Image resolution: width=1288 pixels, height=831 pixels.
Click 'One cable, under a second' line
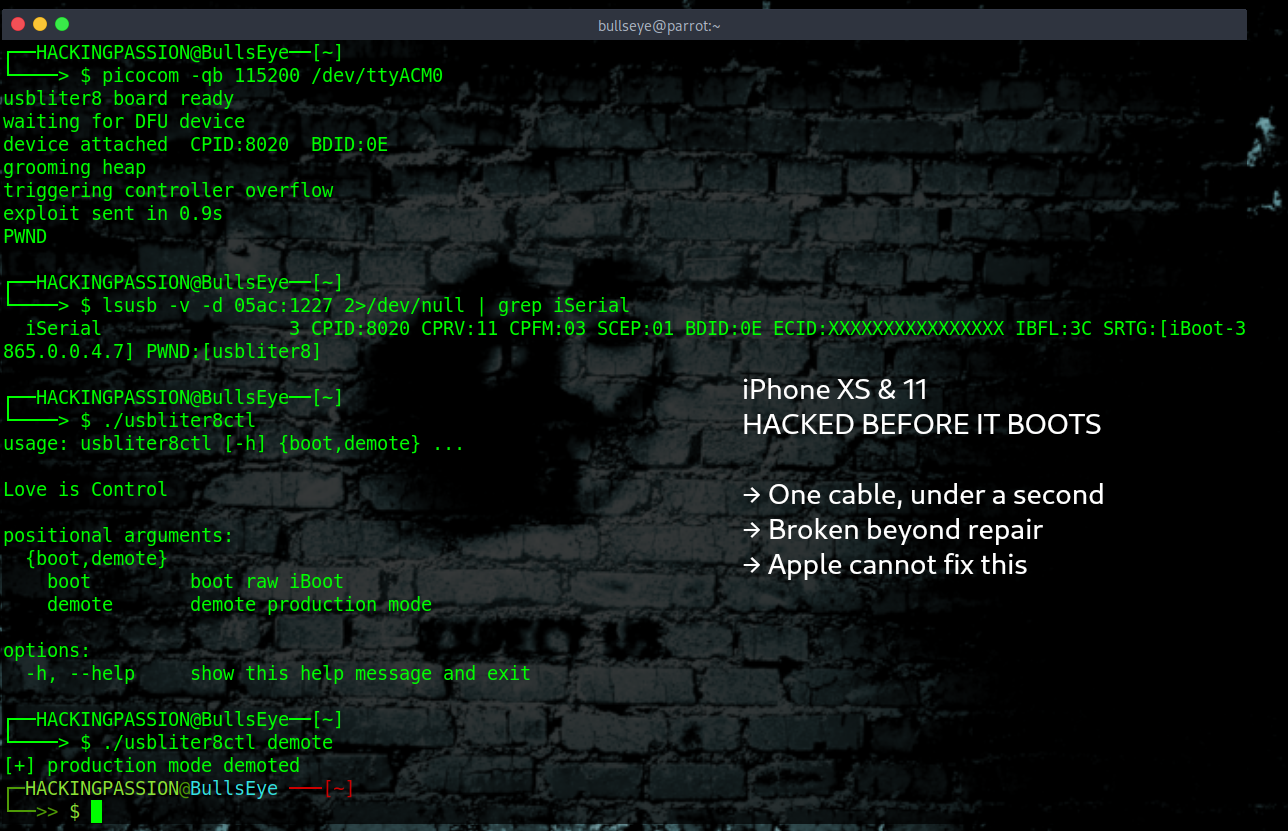coord(923,495)
